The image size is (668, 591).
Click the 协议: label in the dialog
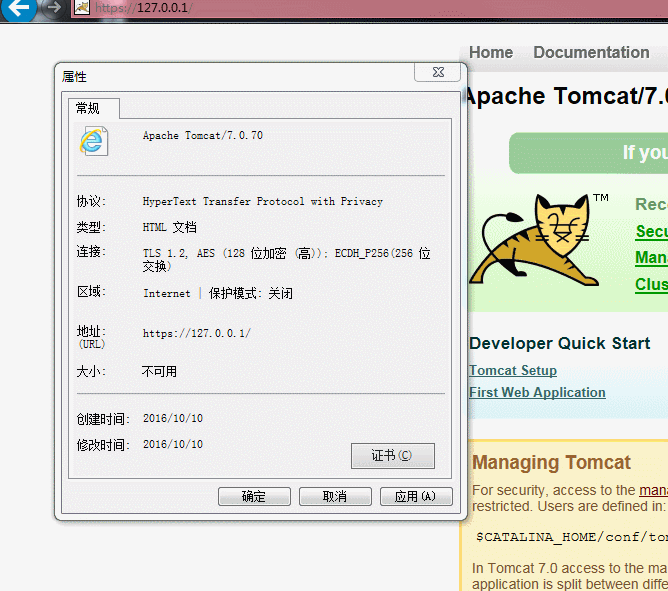point(91,201)
